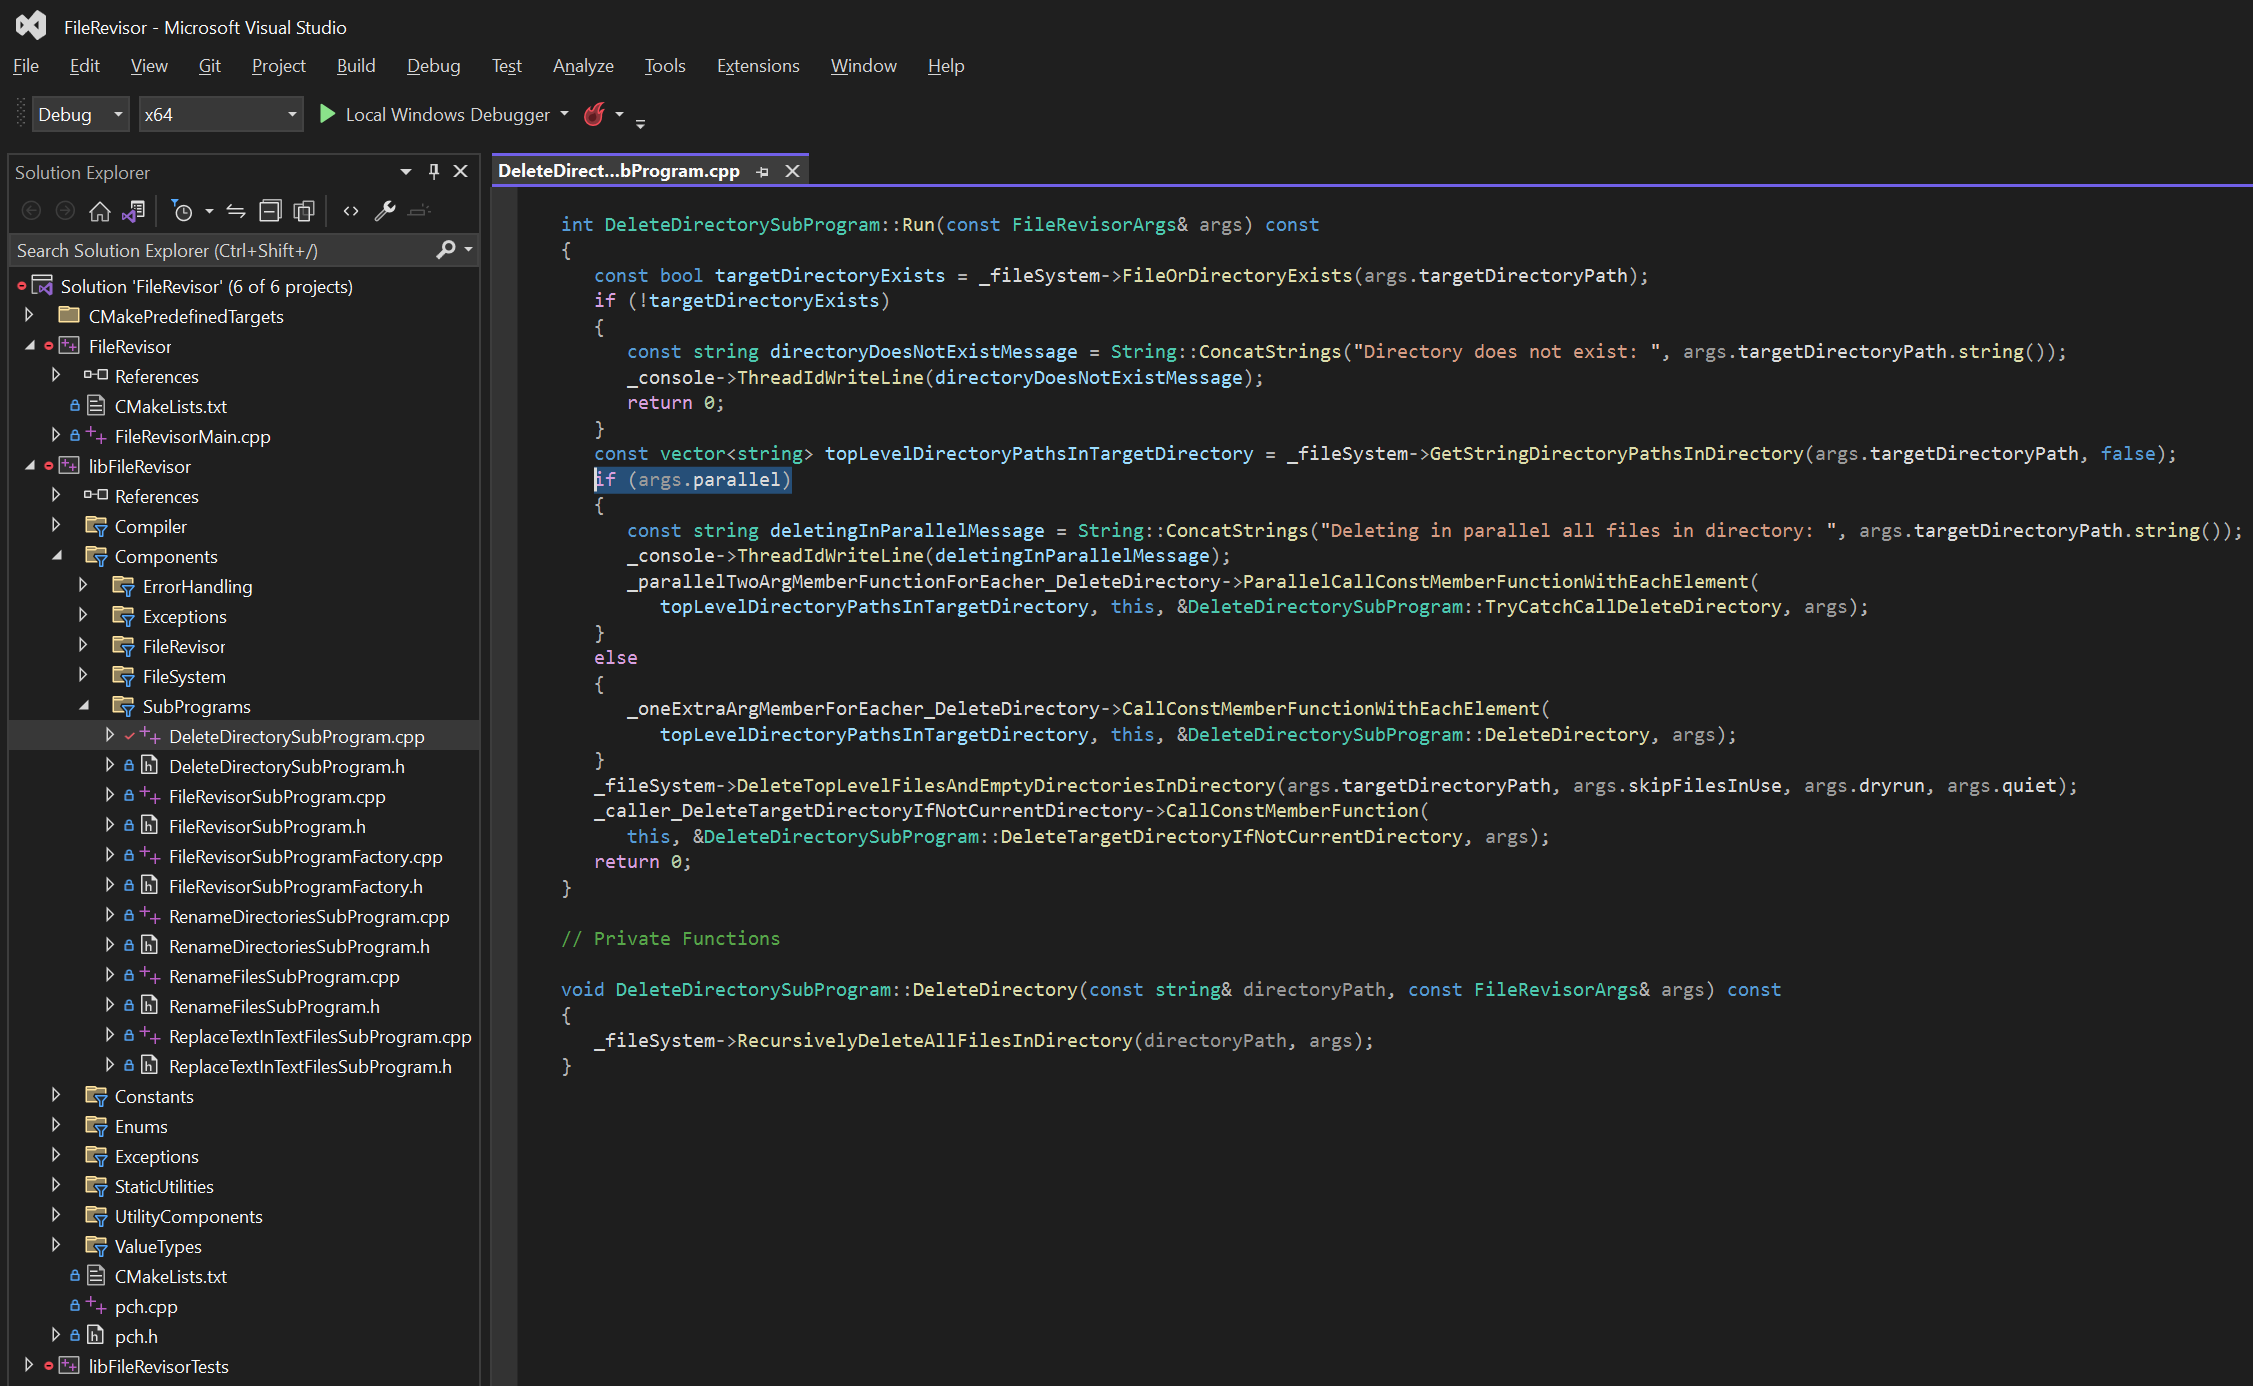Open the File menu
This screenshot has width=2253, height=1386.
[x=26, y=66]
